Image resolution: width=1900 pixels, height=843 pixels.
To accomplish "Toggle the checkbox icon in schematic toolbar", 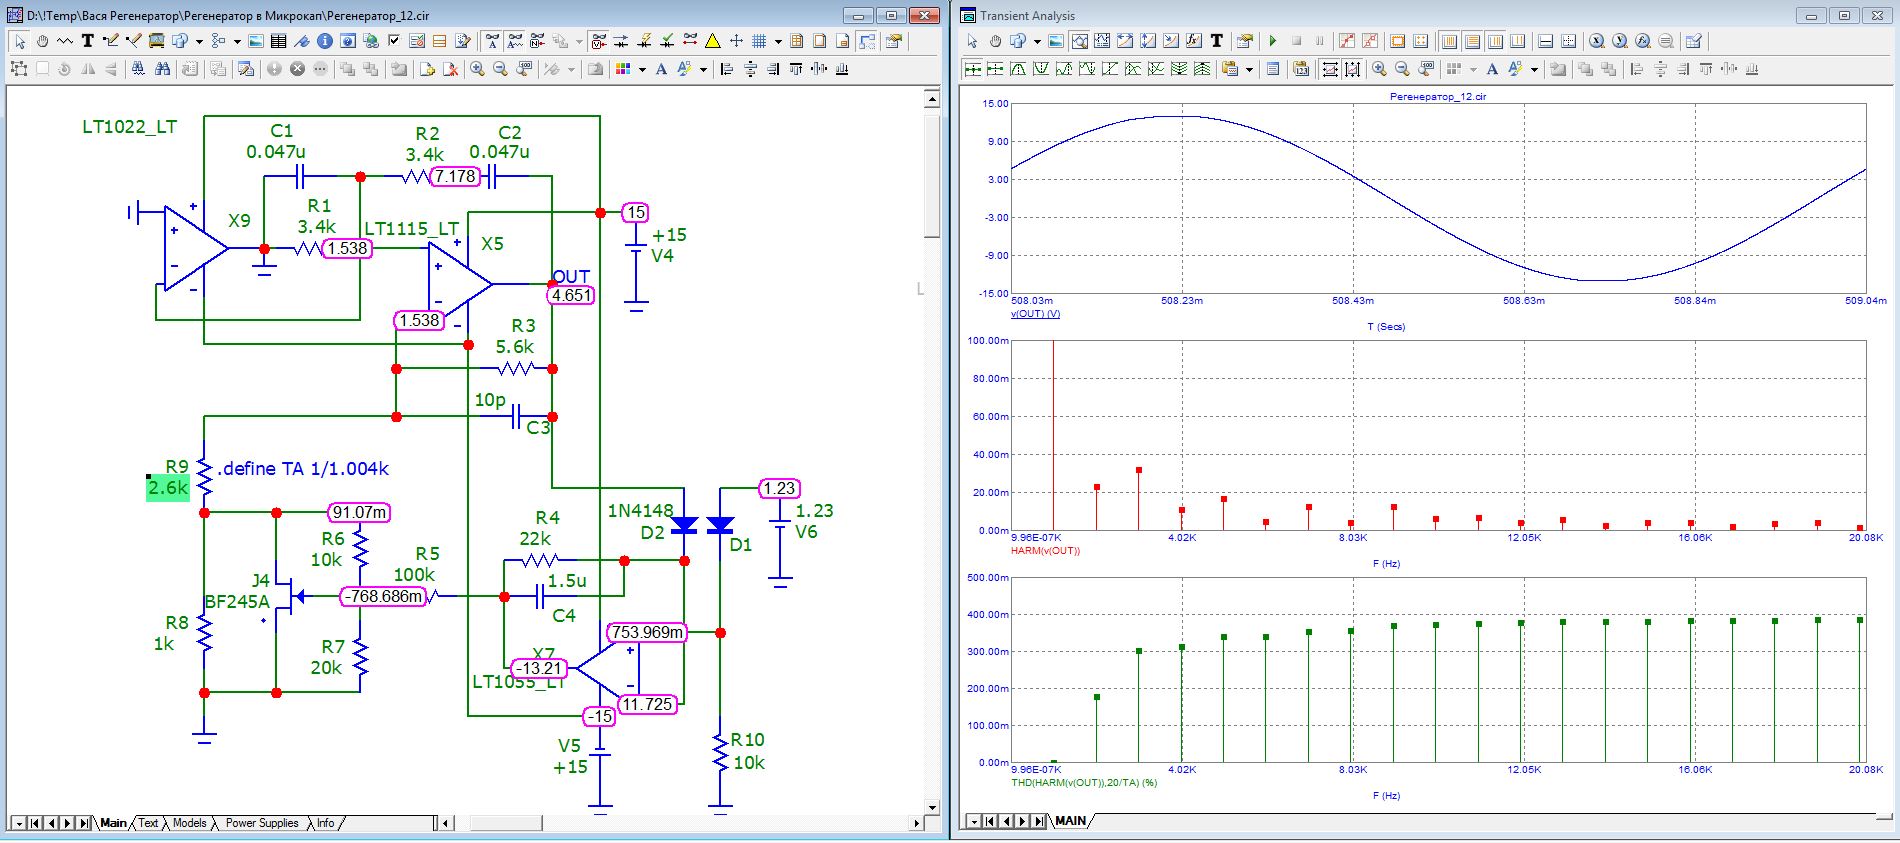I will 394,41.
